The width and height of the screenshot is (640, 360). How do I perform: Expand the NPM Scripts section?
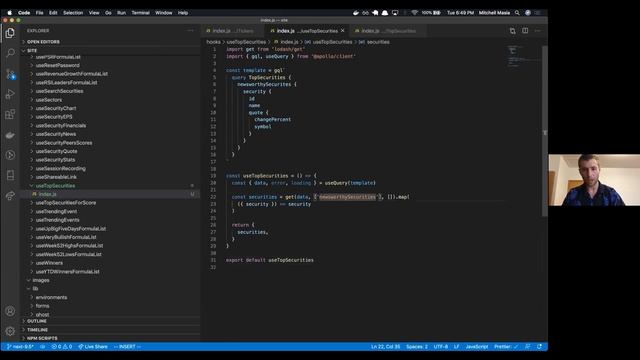click(x=42, y=338)
